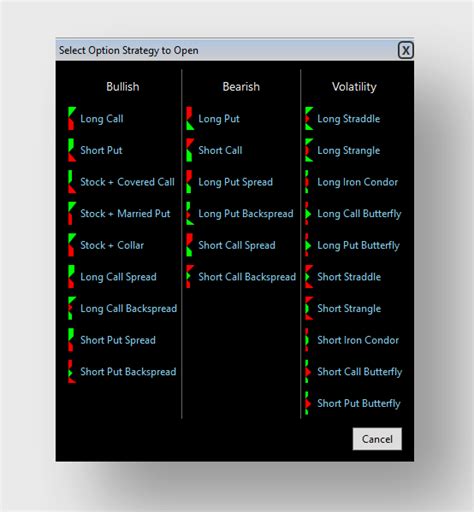Image resolution: width=474 pixels, height=512 pixels.
Task: Select the Long Straddle text
Action: pos(349,119)
